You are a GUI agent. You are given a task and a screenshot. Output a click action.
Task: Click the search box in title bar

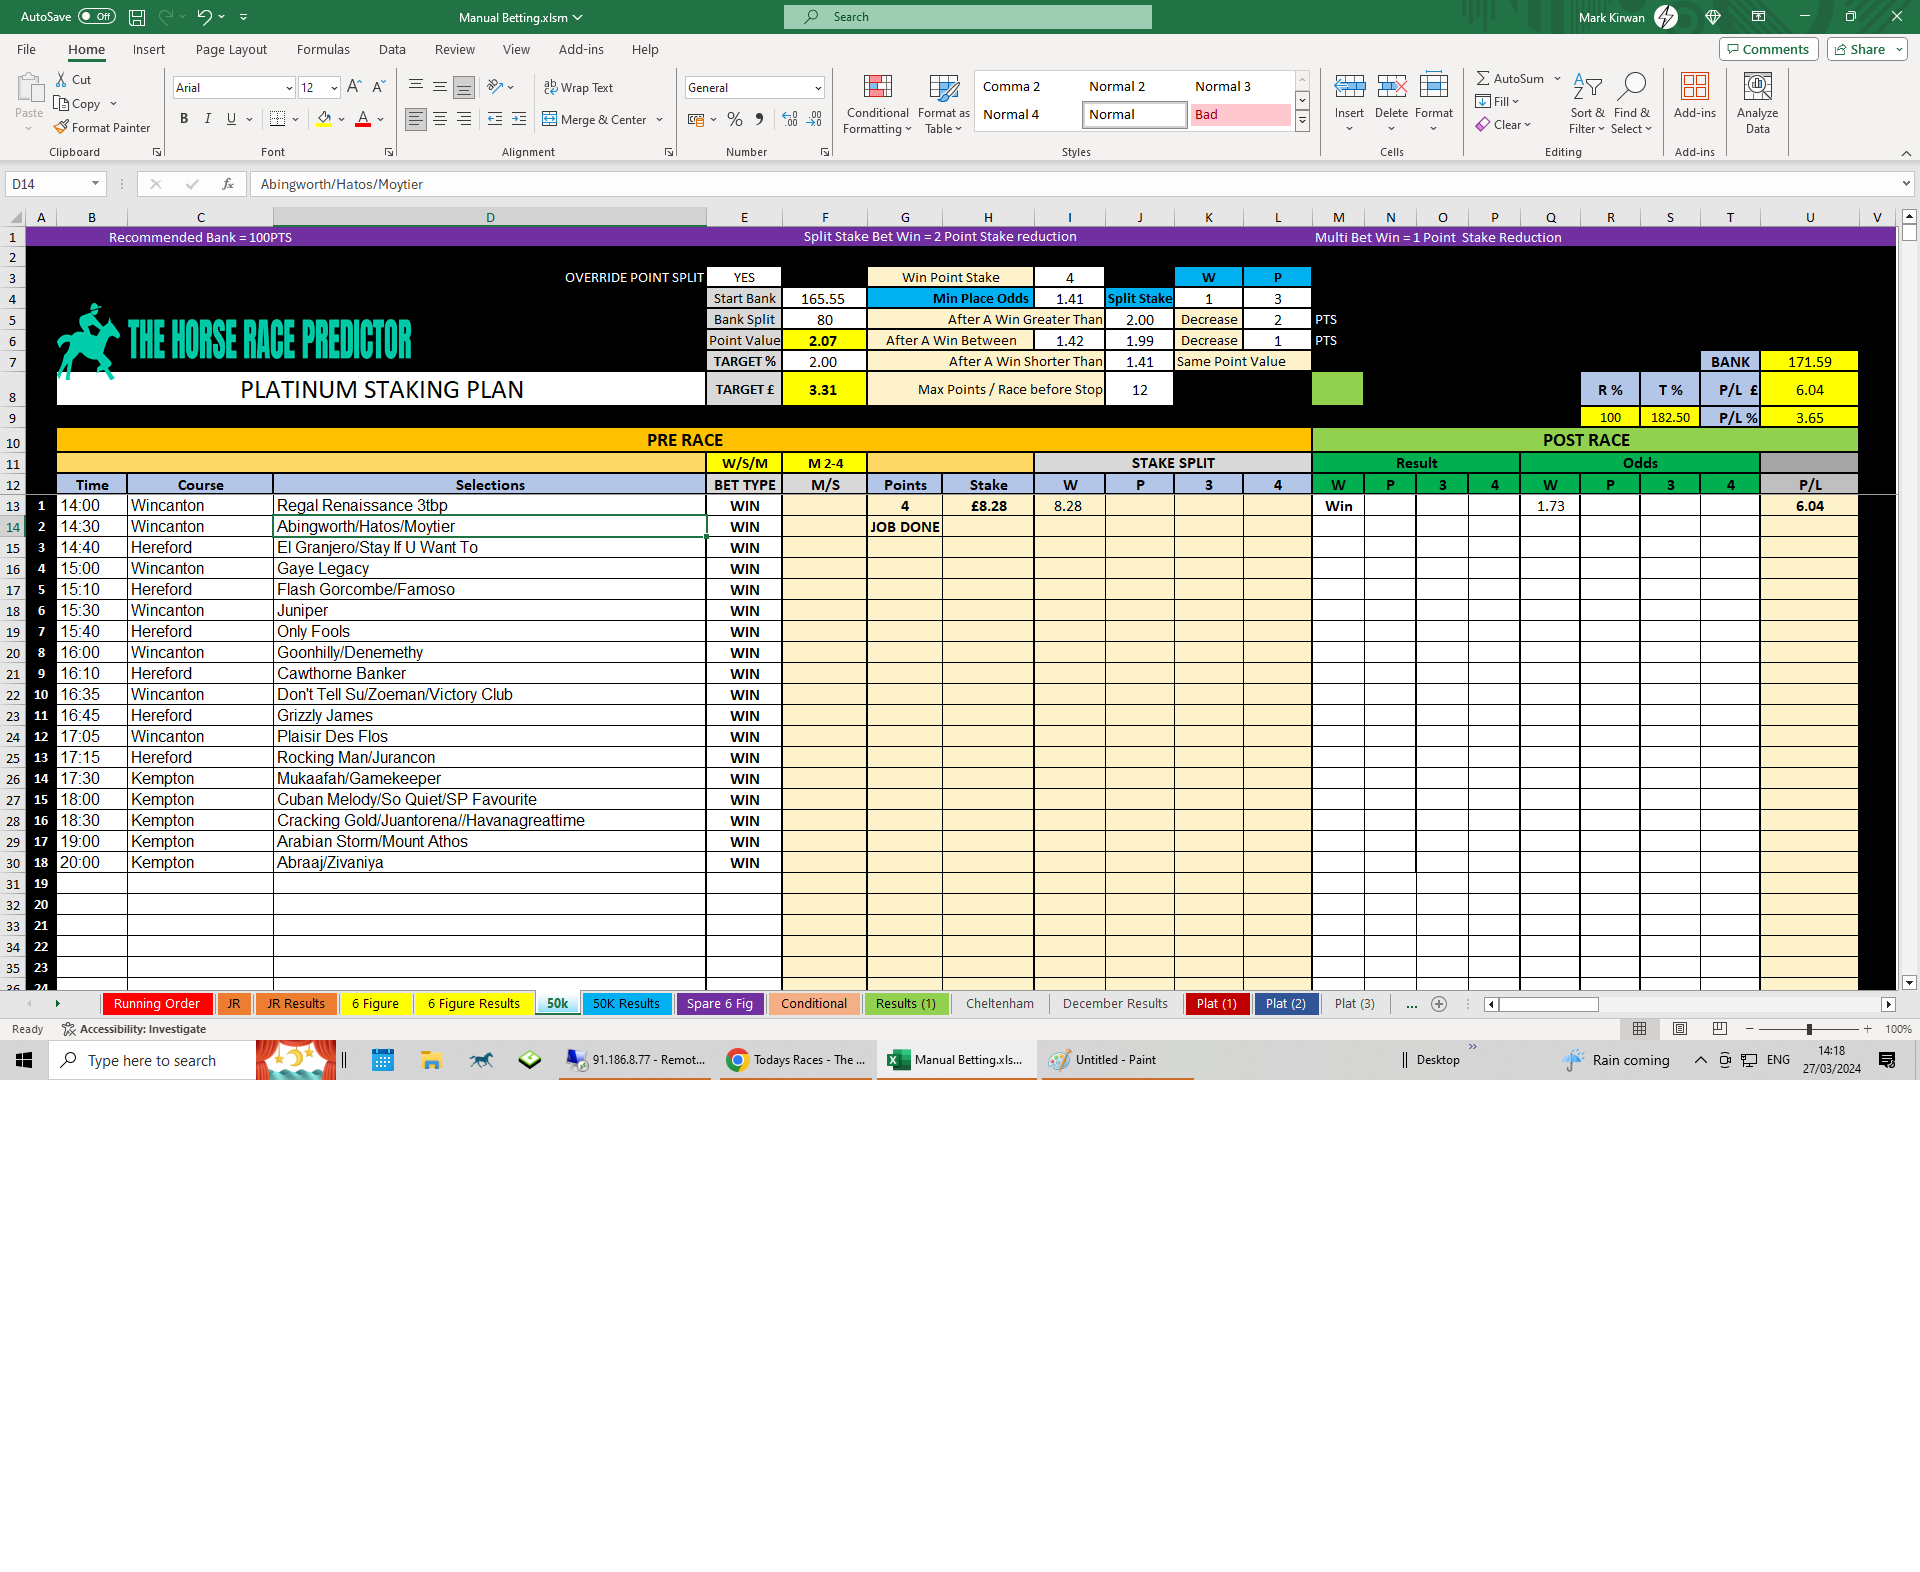click(x=967, y=17)
